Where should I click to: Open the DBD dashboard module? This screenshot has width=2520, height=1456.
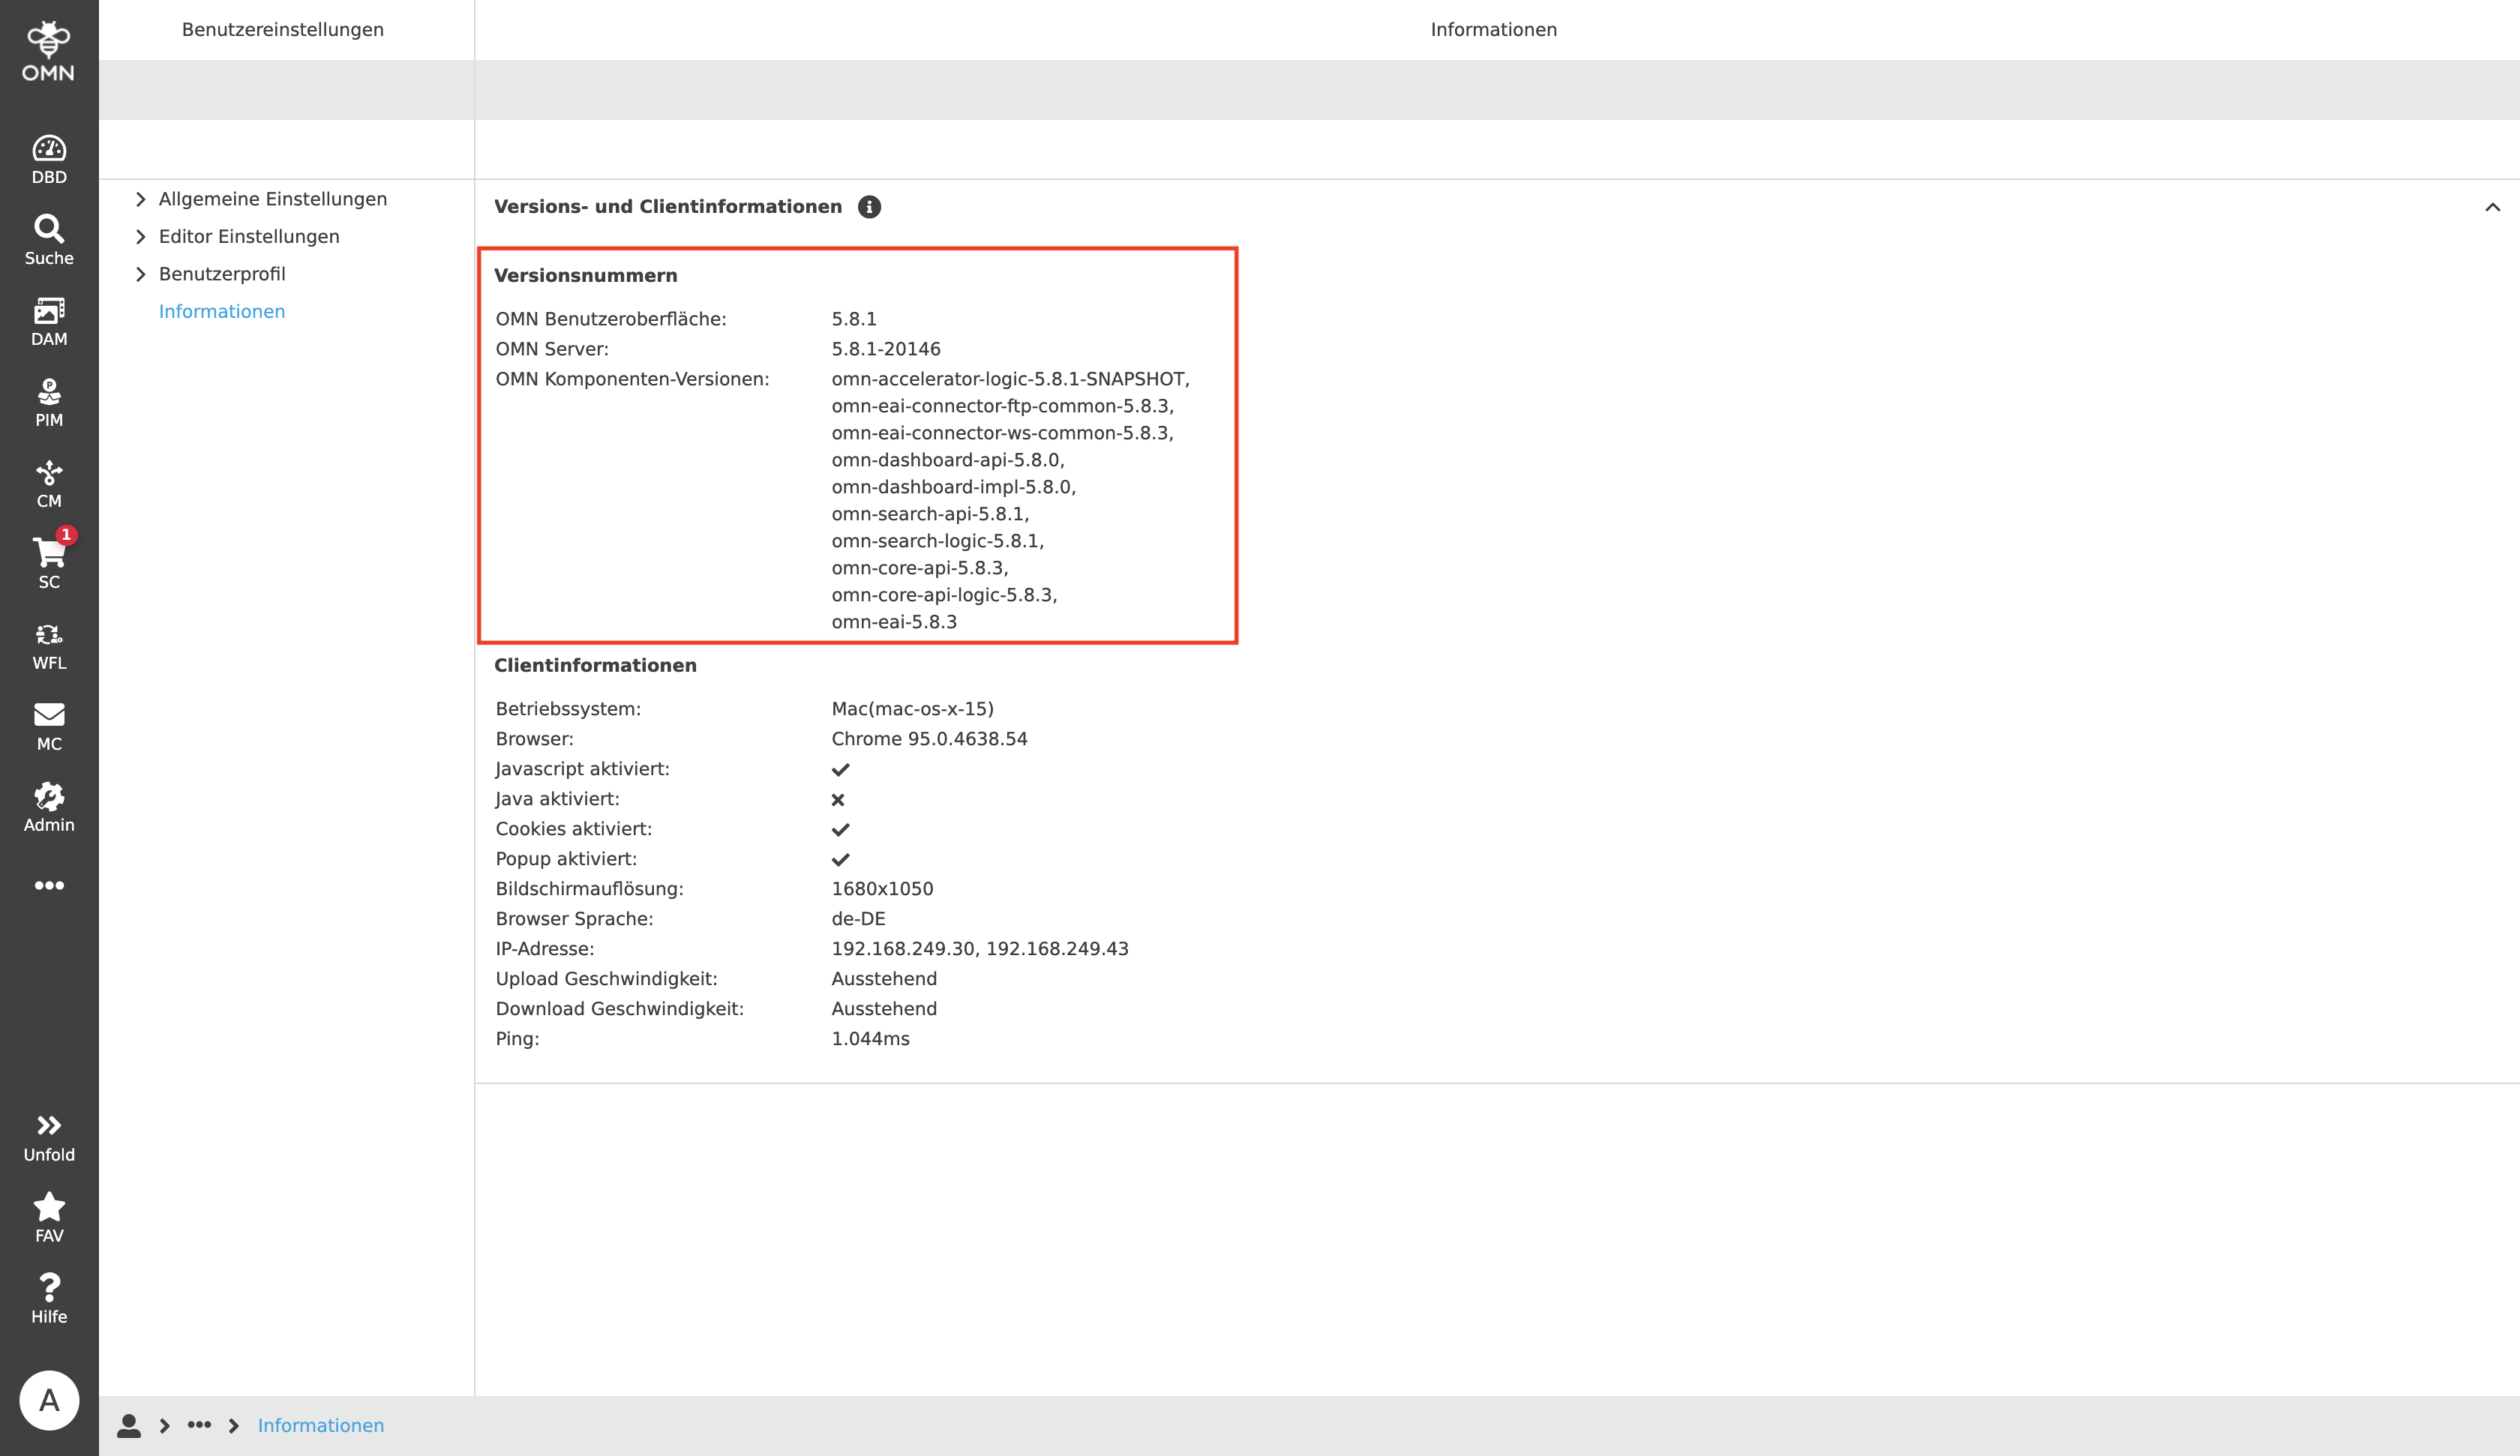click(x=49, y=157)
